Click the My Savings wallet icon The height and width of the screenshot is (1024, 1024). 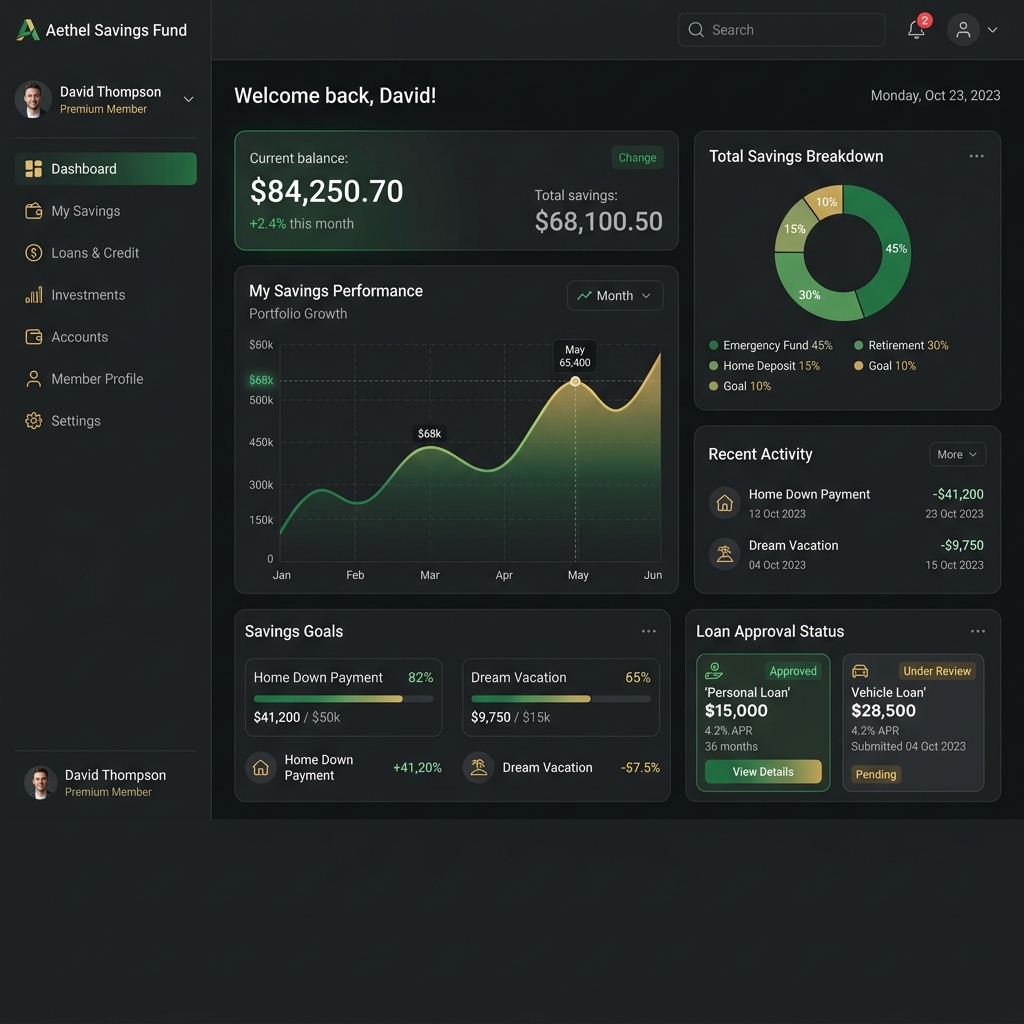[x=33, y=211]
